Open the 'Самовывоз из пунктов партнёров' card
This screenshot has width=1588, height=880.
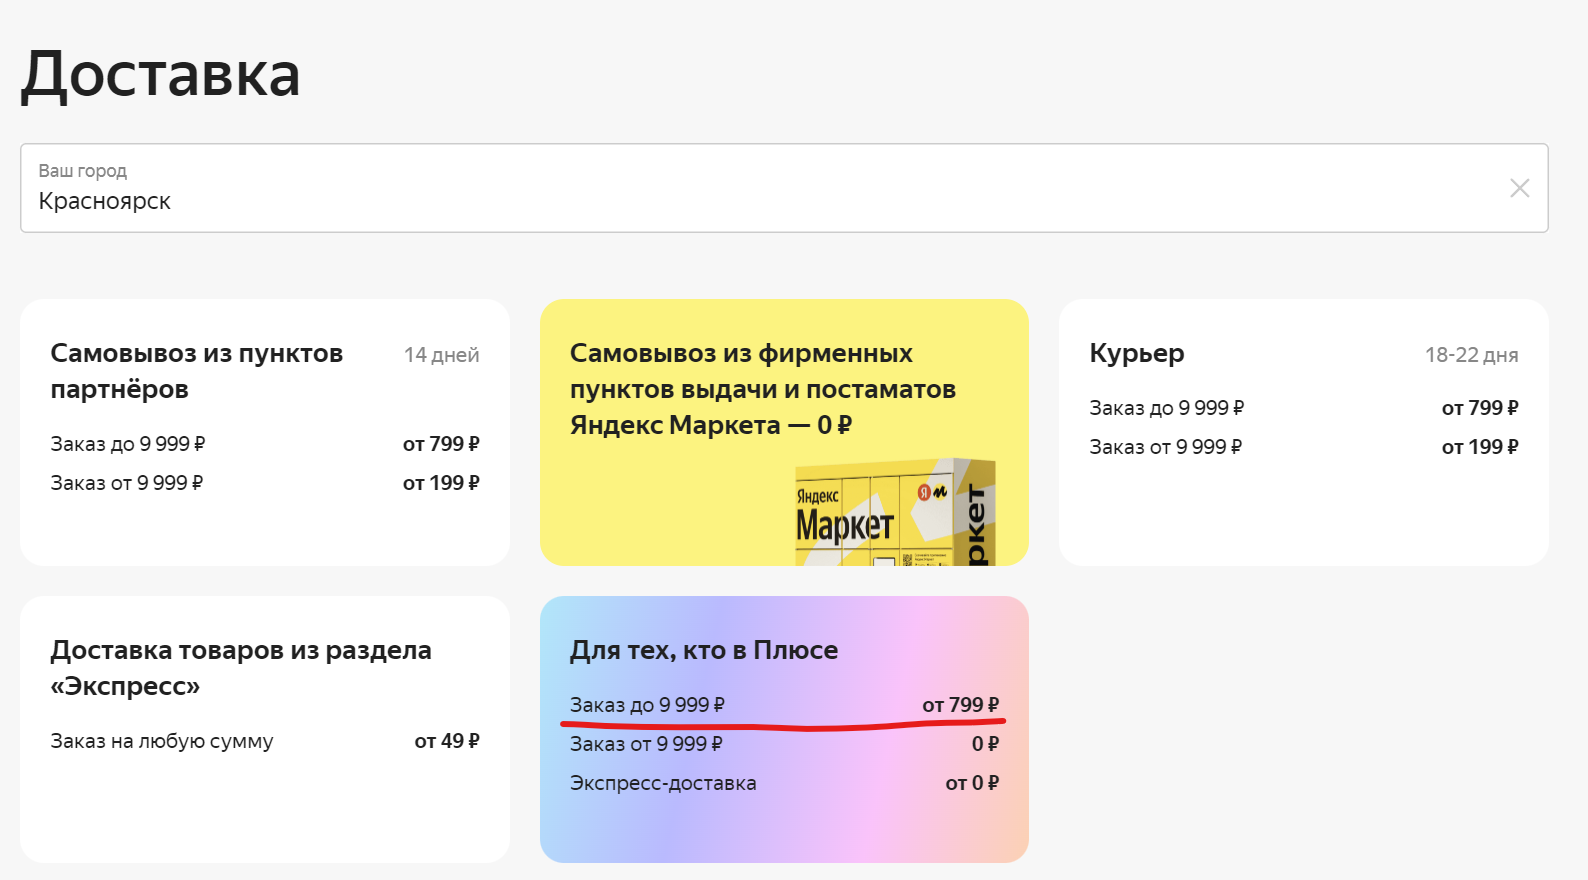tap(265, 432)
